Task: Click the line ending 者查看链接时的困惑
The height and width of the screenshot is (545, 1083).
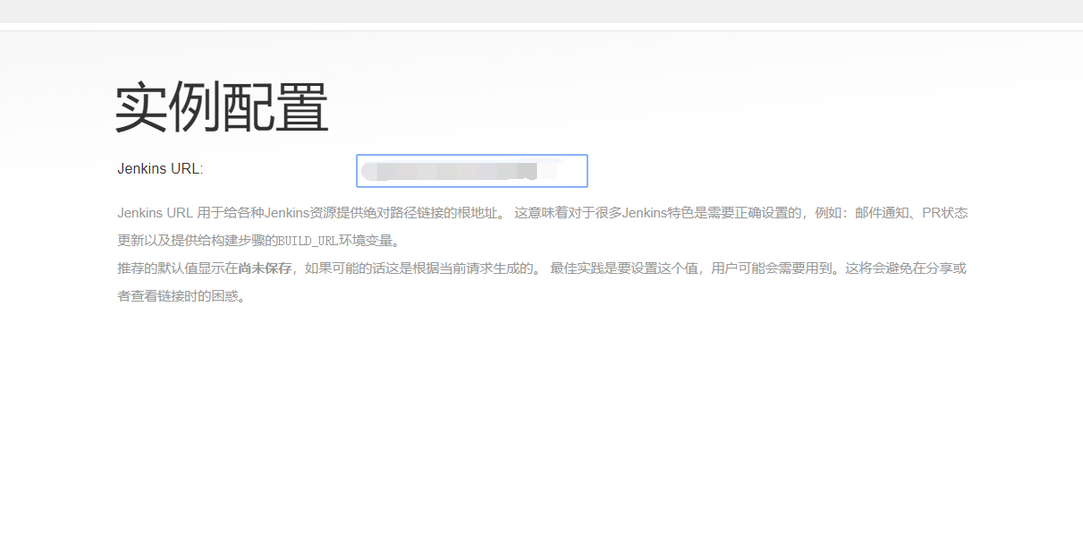Action: click(x=182, y=296)
